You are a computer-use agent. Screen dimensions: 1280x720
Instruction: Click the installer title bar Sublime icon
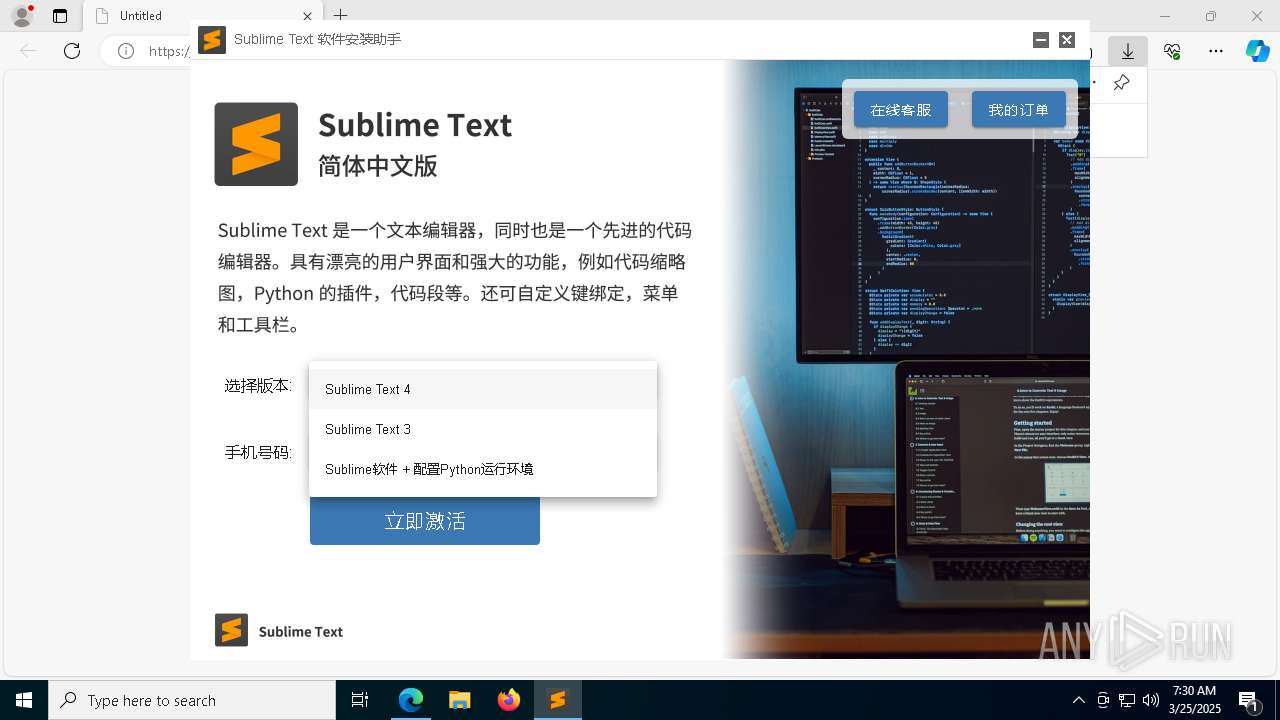[212, 40]
